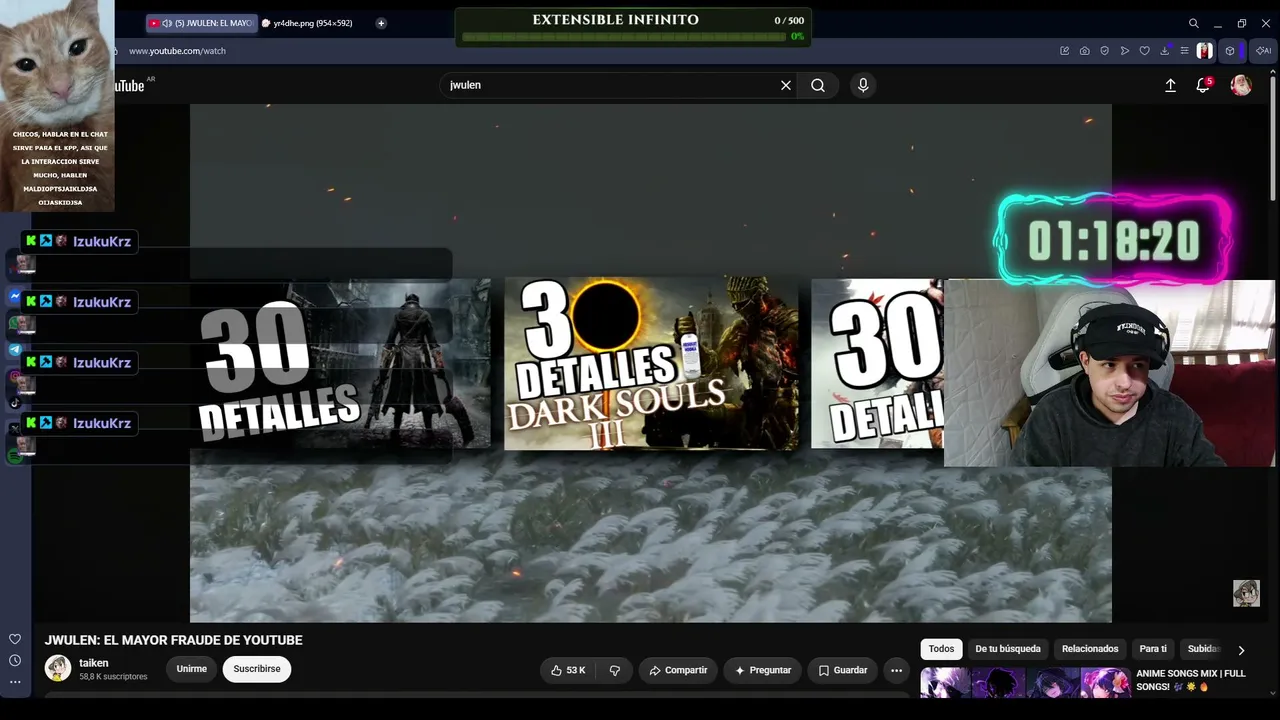Clear the jwulen search text
The image size is (1280, 720).
[786, 86]
